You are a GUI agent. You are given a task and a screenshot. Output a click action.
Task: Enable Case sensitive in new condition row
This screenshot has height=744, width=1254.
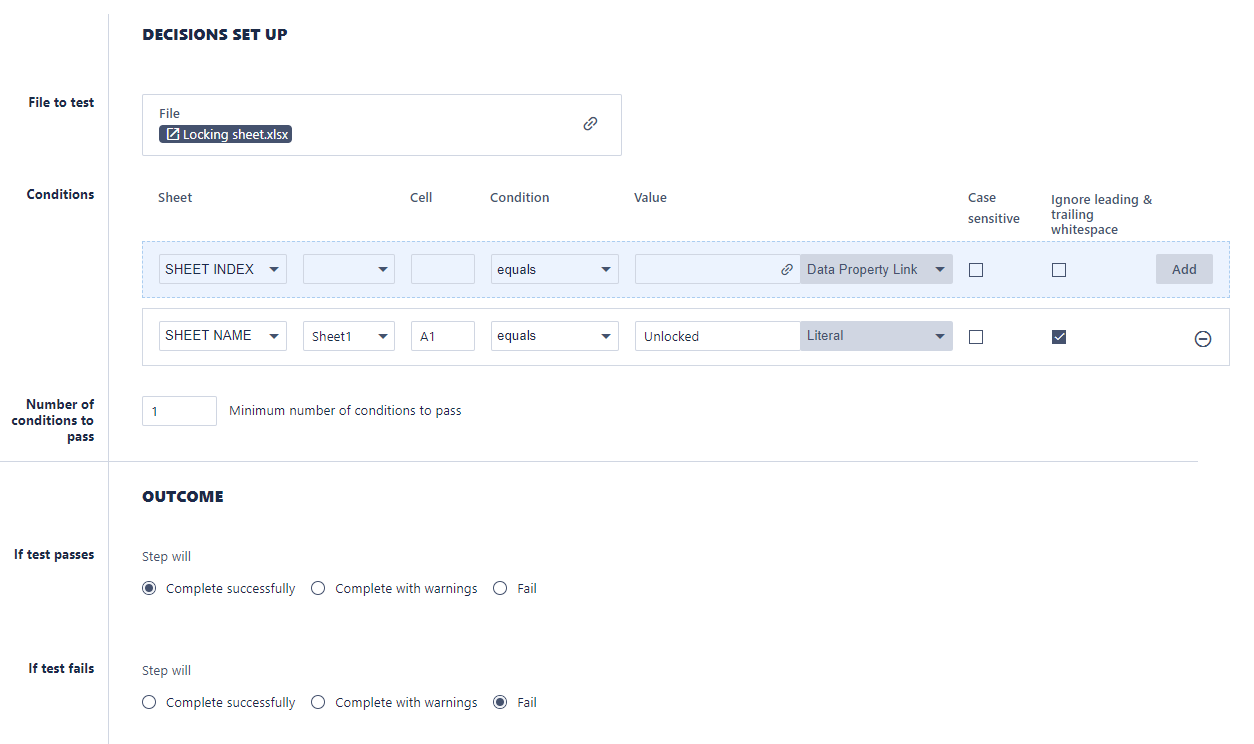pos(976,270)
